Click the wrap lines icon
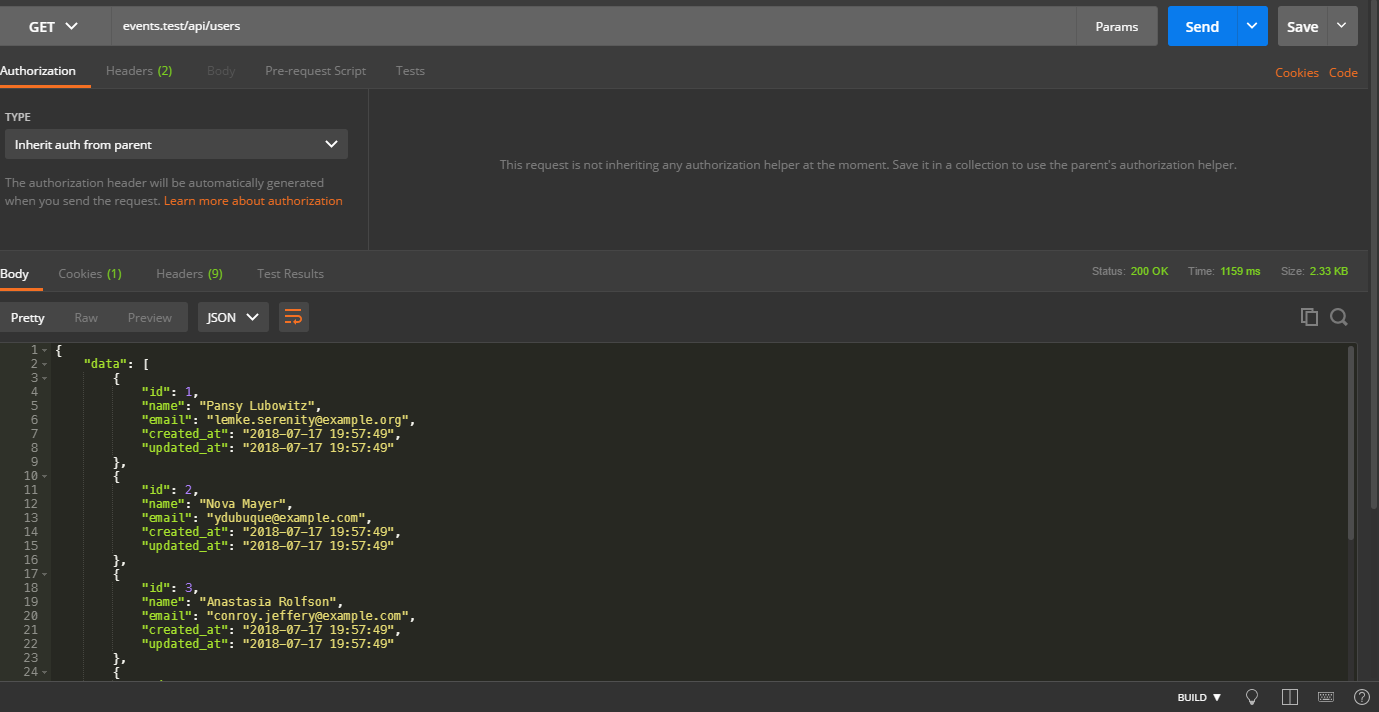This screenshot has height=712, width=1379. (293, 317)
